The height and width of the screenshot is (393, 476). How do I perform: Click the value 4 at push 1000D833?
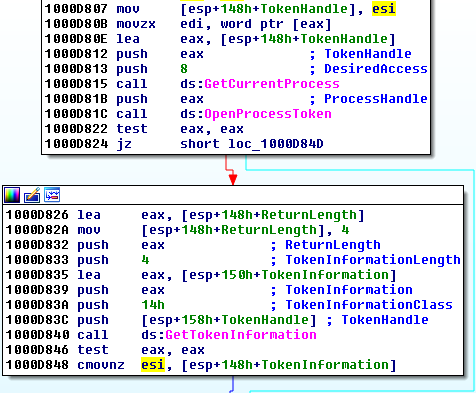tap(145, 260)
